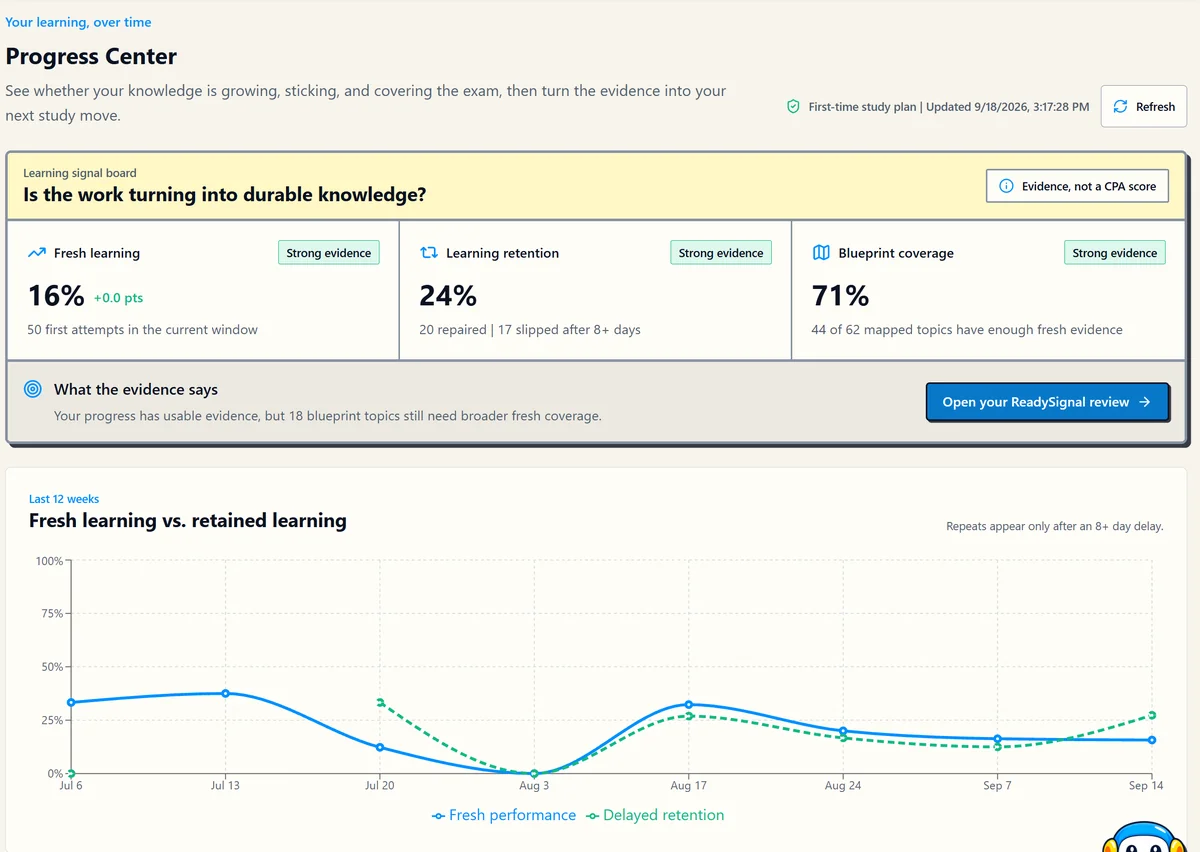The height and width of the screenshot is (852, 1200).
Task: Click the Learning retention repeat icon
Action: 429,253
